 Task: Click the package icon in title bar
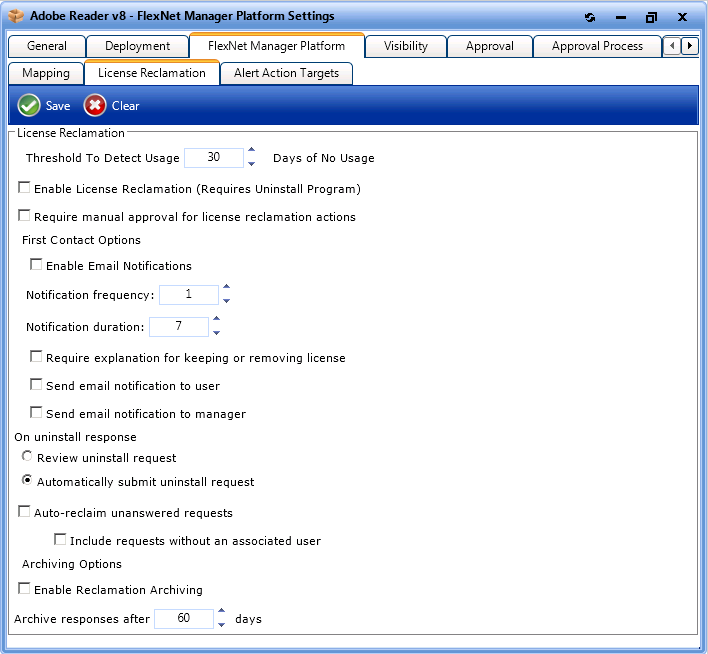click(x=16, y=16)
